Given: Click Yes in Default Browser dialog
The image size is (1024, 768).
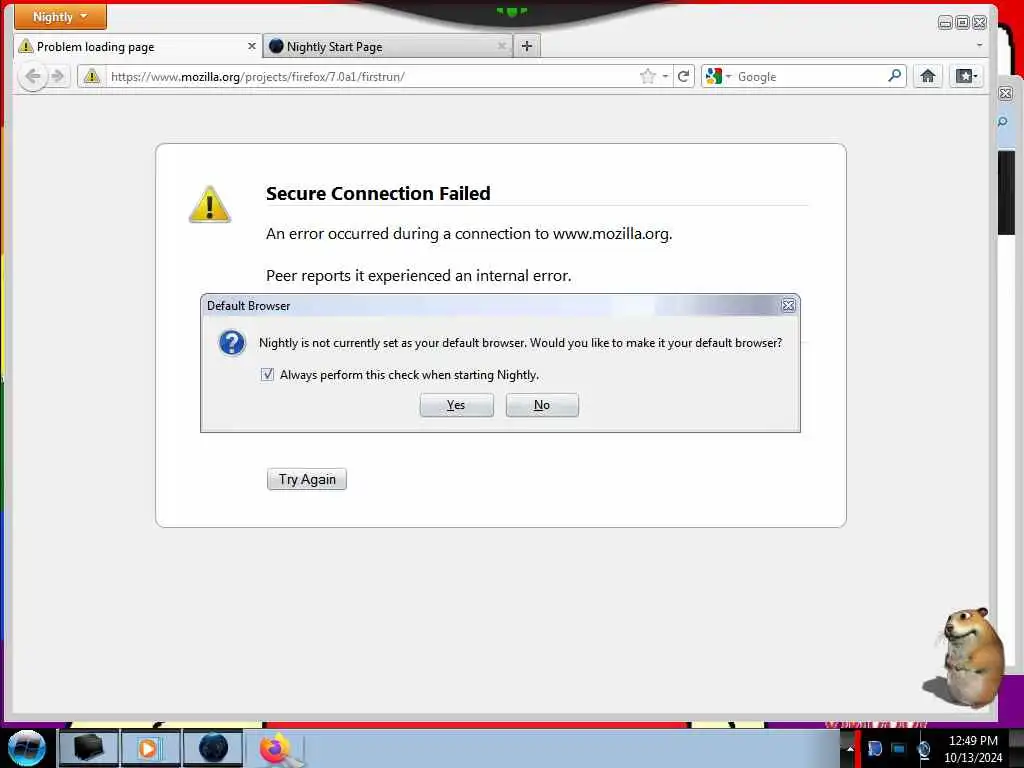Looking at the screenshot, I should point(456,405).
